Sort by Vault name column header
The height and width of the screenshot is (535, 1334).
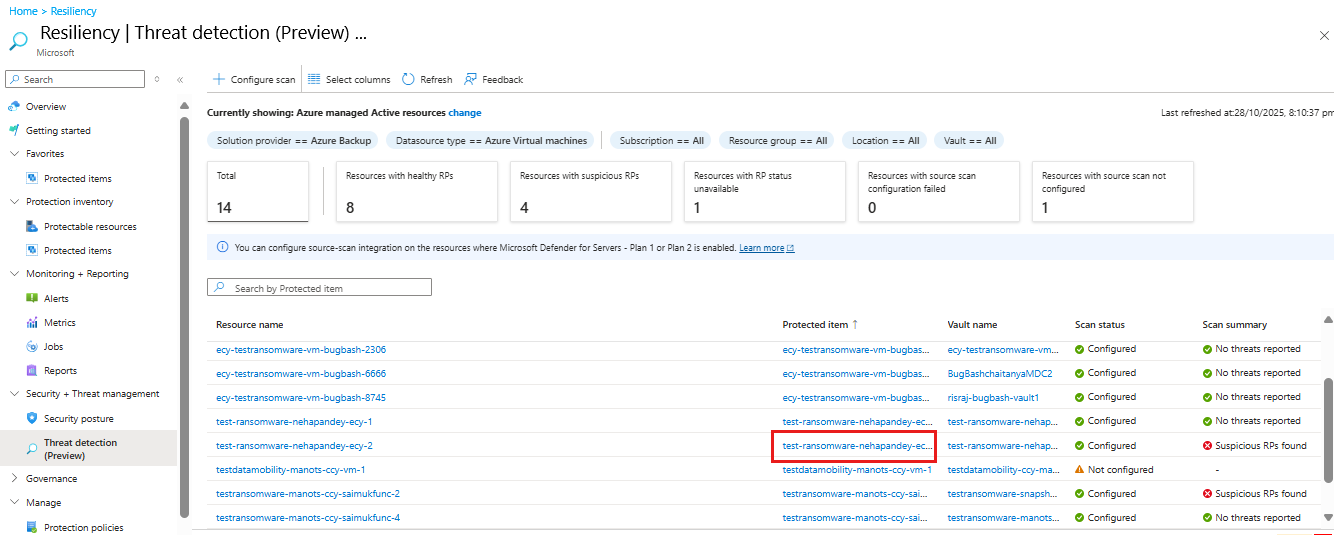pyautogui.click(x=972, y=324)
